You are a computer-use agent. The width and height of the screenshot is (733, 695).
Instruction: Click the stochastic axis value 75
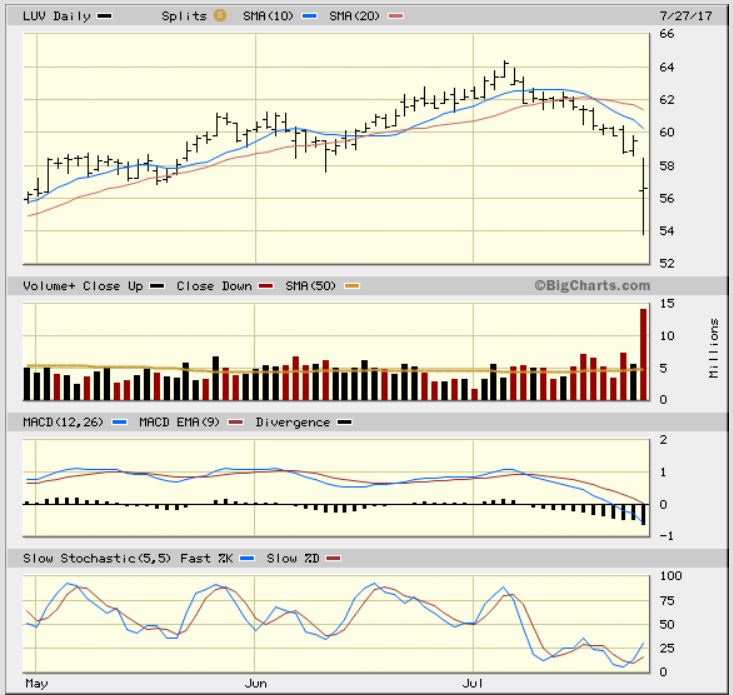(x=667, y=601)
